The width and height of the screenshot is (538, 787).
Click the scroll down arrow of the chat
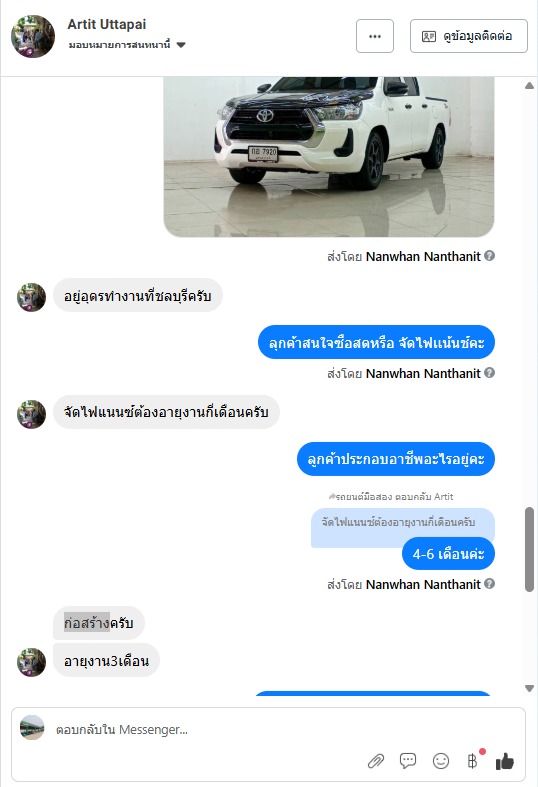pyautogui.click(x=529, y=688)
